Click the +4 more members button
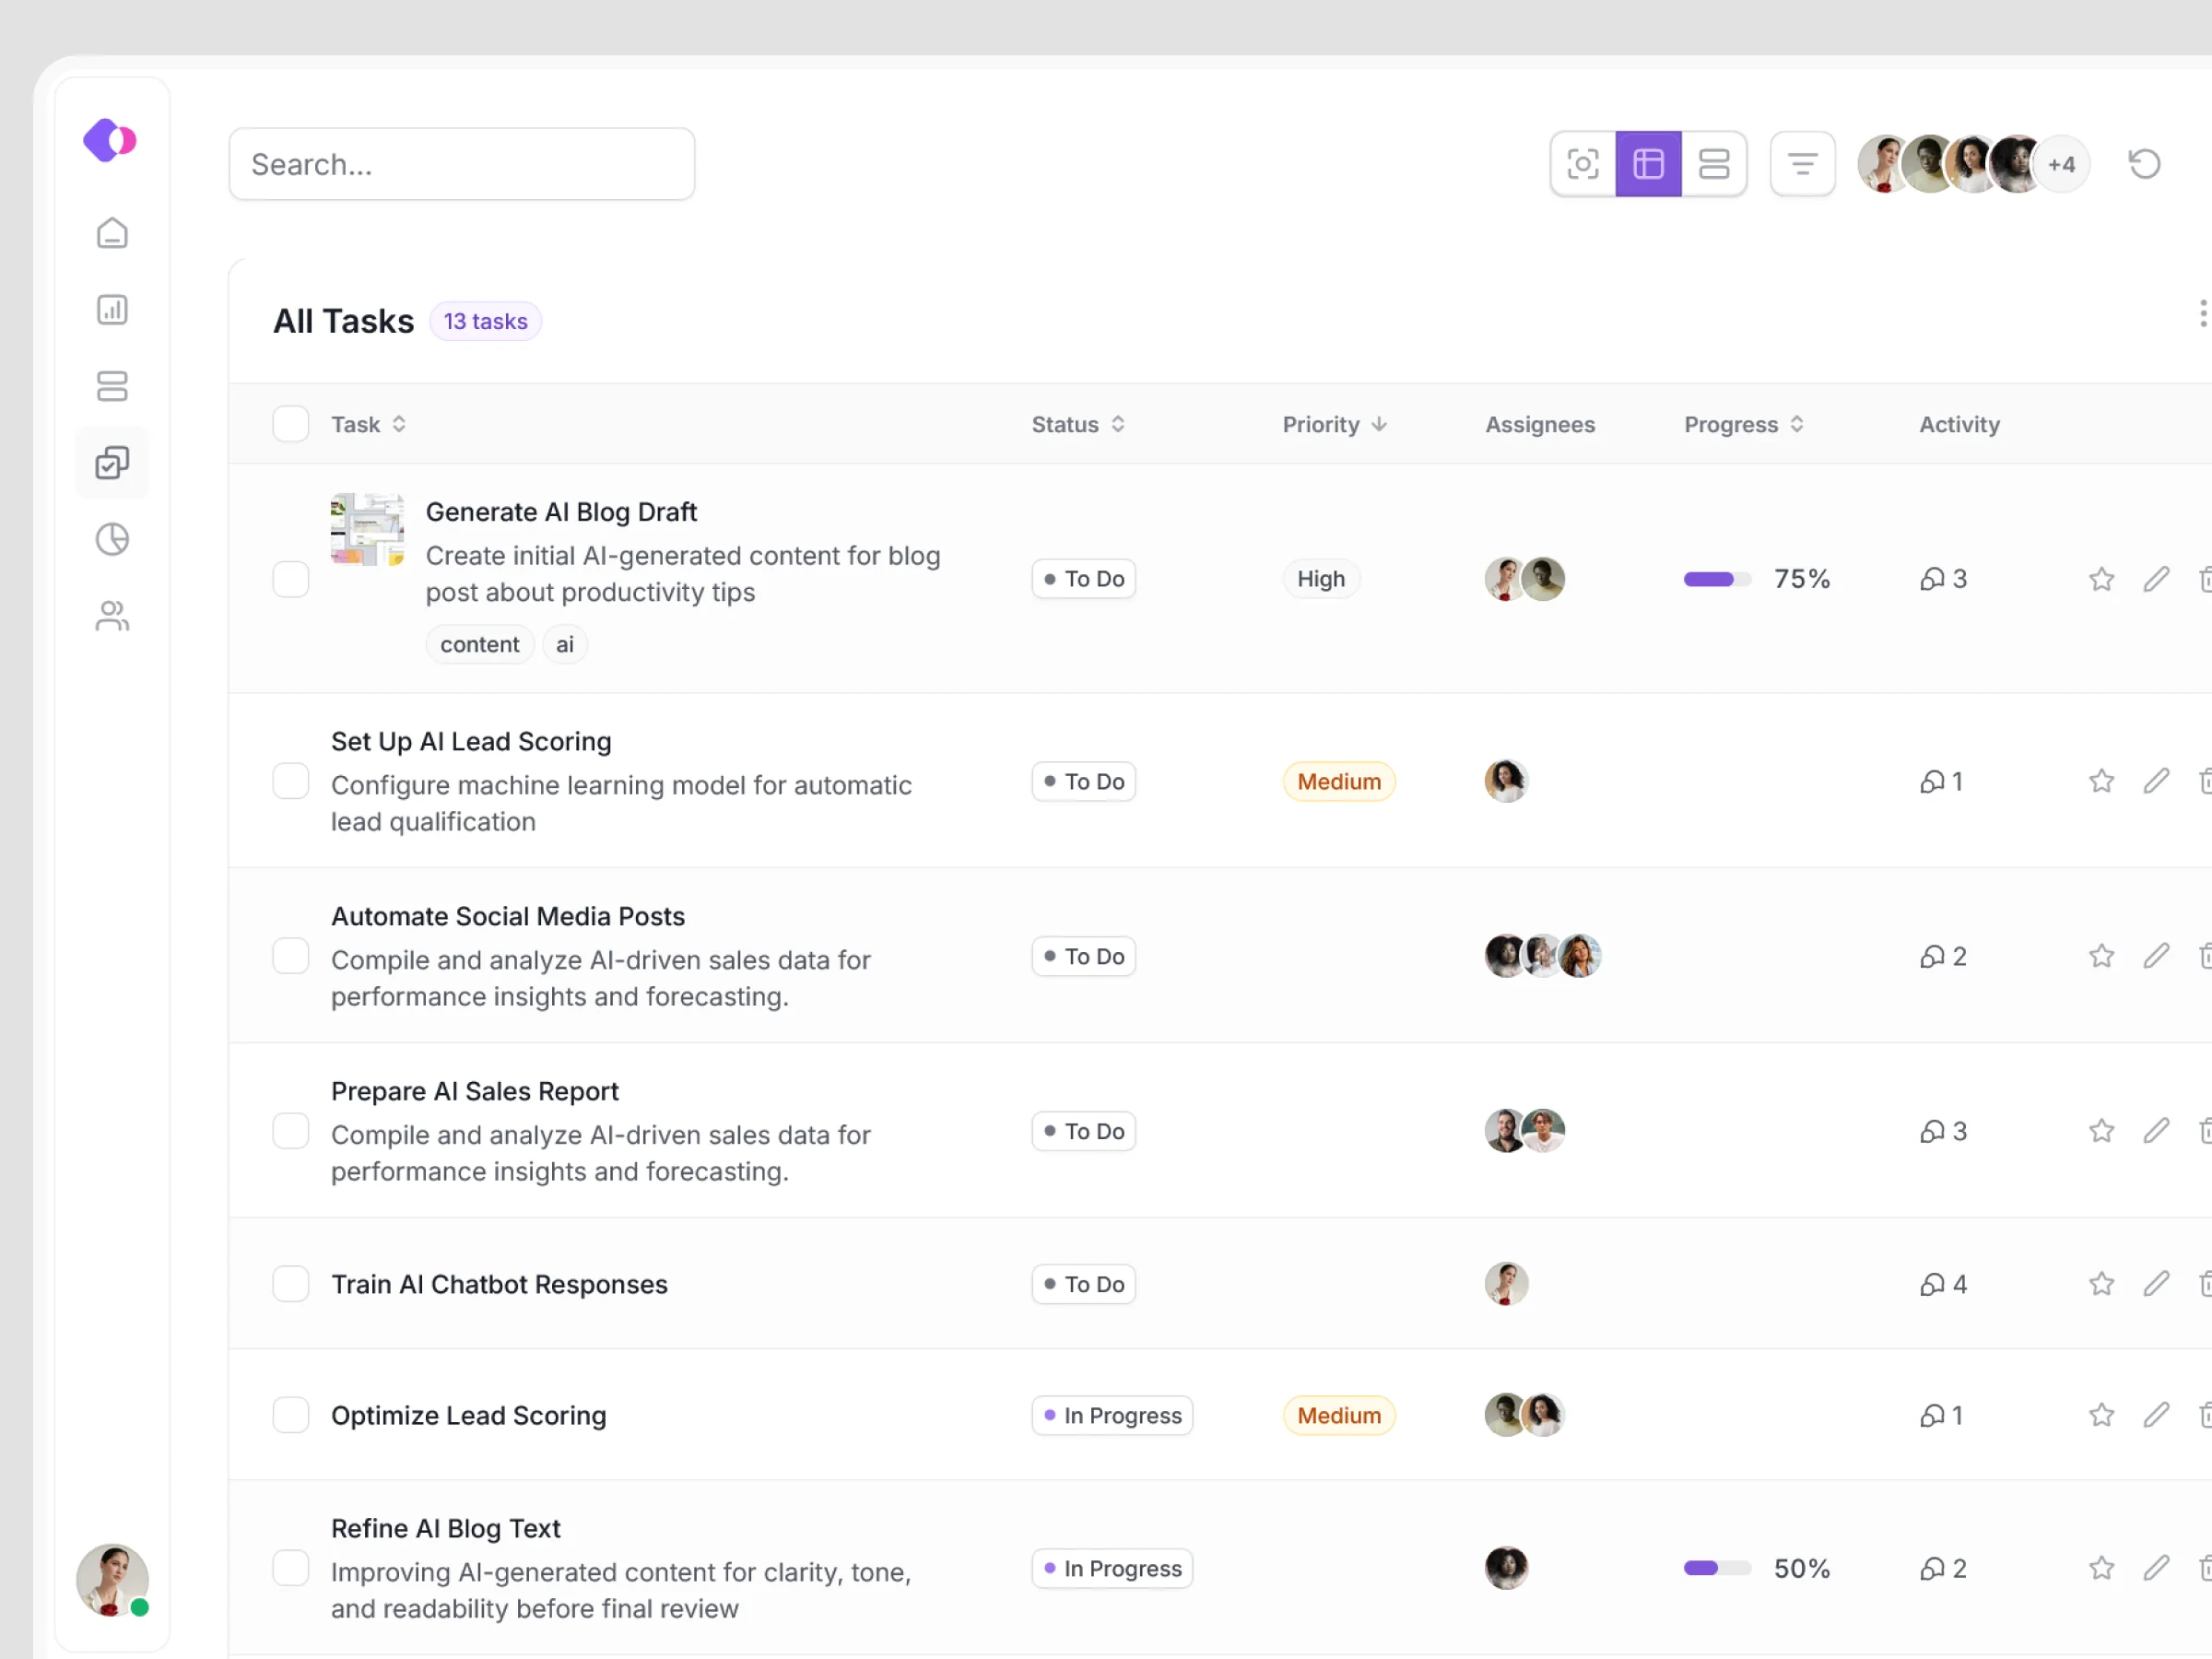 point(2061,165)
